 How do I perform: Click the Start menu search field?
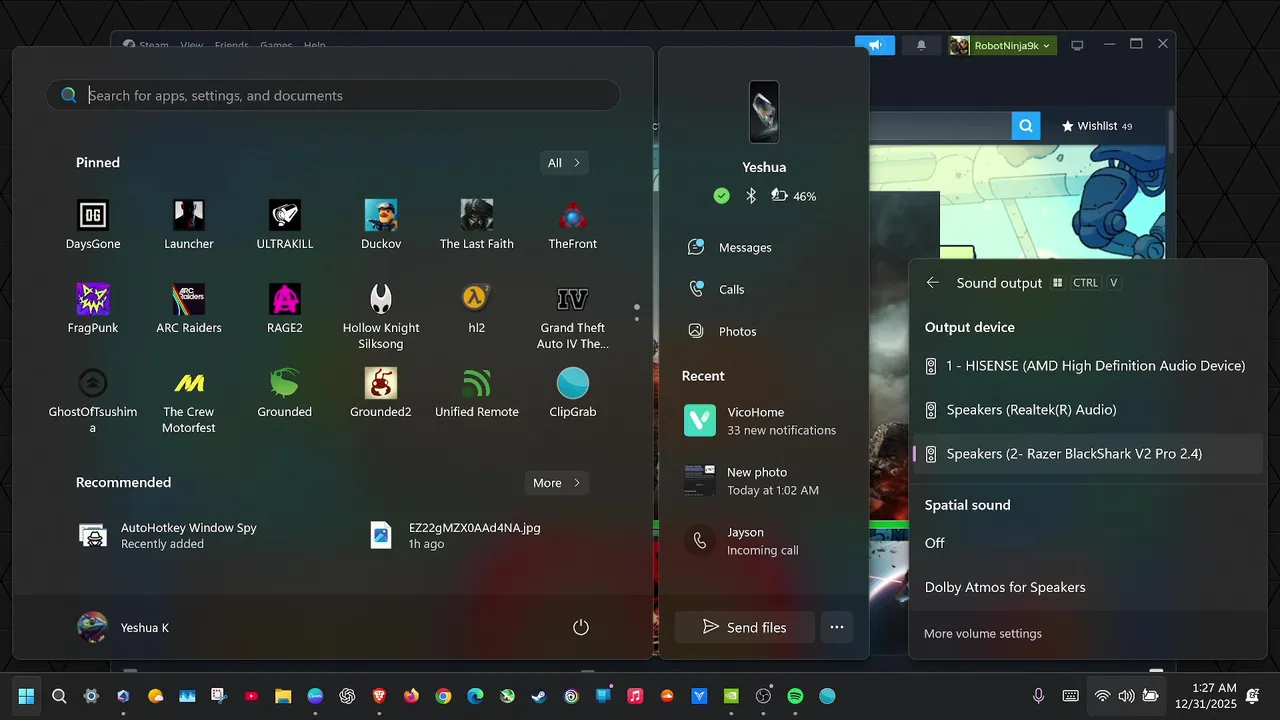332,96
